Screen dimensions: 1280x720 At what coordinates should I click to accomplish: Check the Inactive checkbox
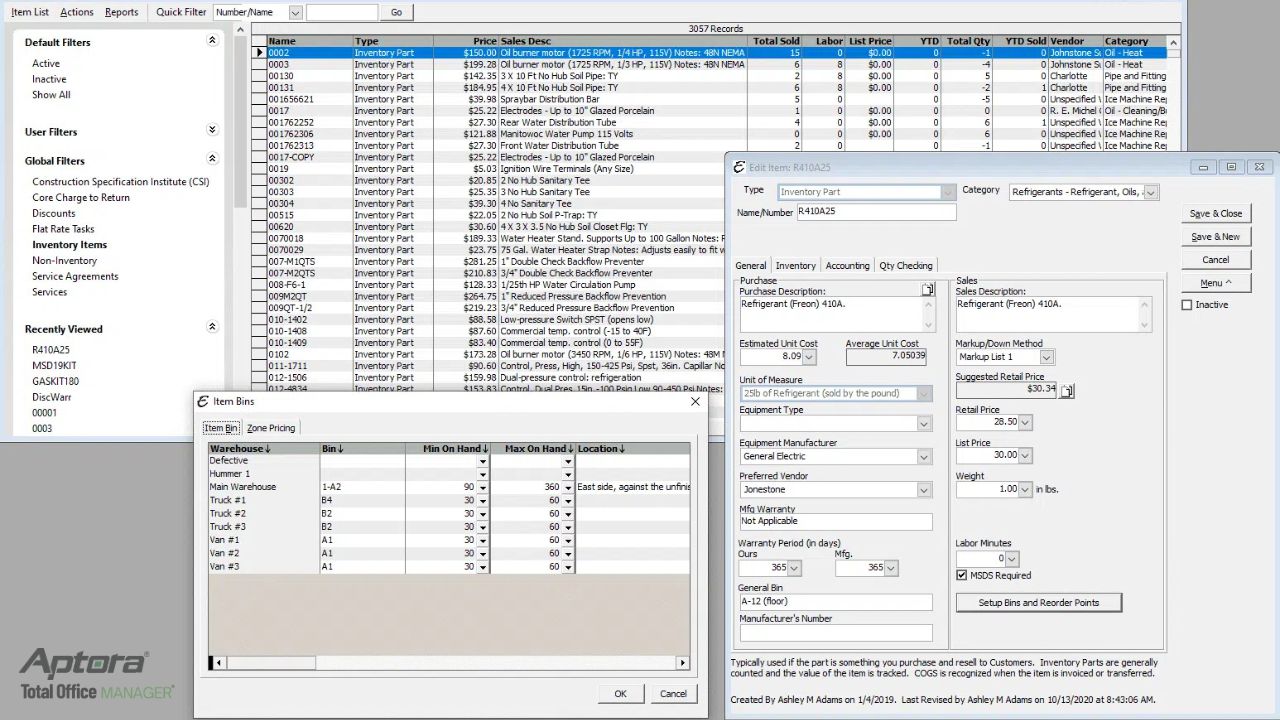(x=1187, y=305)
